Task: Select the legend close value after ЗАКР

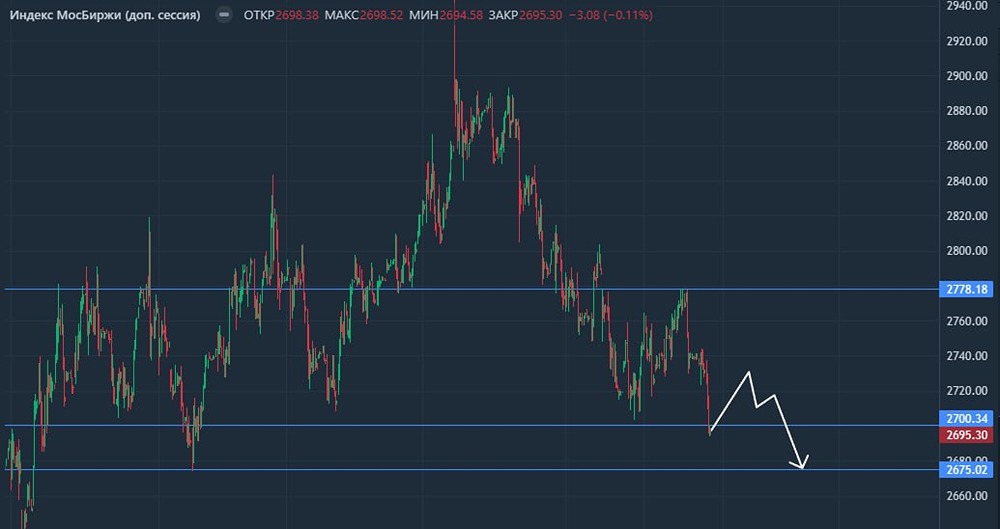Action: (x=541, y=15)
